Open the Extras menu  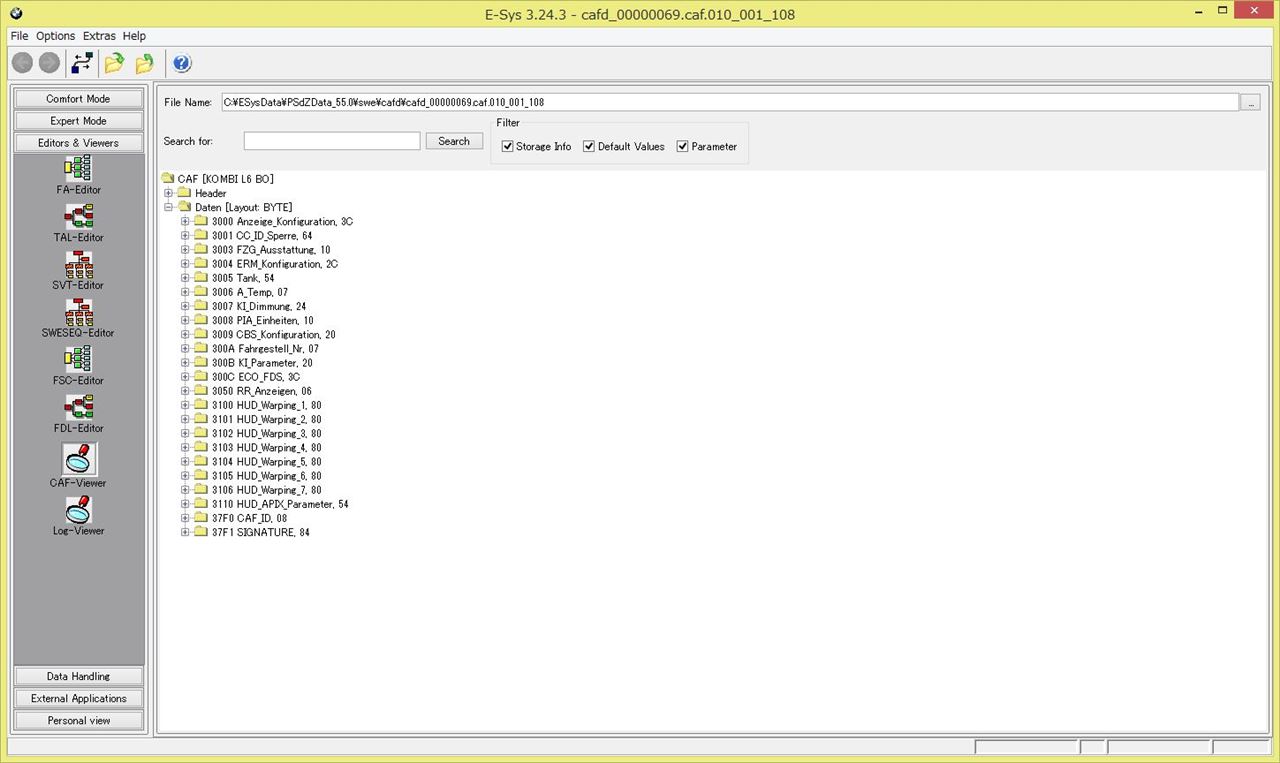click(x=99, y=36)
